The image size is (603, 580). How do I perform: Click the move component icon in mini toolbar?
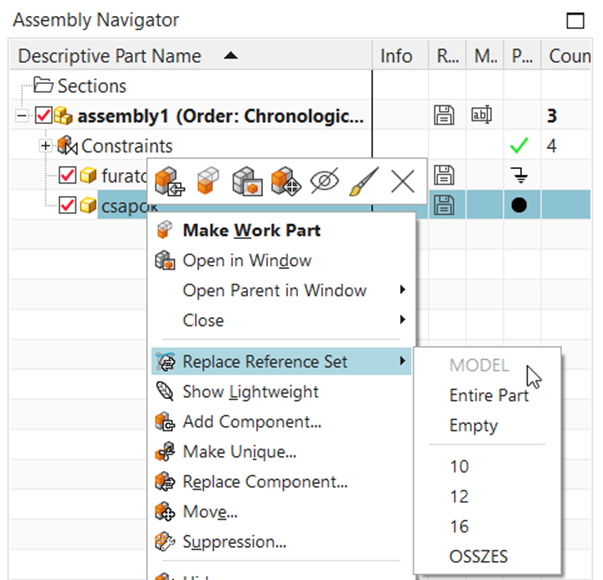(x=285, y=181)
